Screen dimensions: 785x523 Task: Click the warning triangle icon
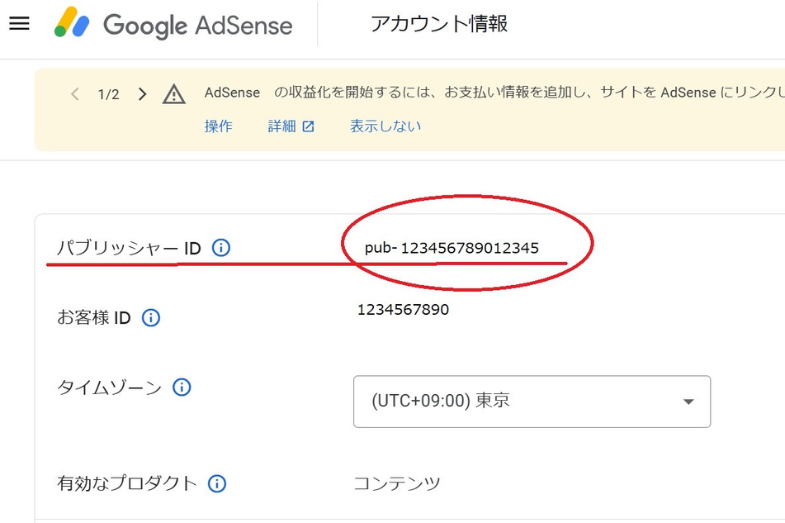[x=174, y=94]
